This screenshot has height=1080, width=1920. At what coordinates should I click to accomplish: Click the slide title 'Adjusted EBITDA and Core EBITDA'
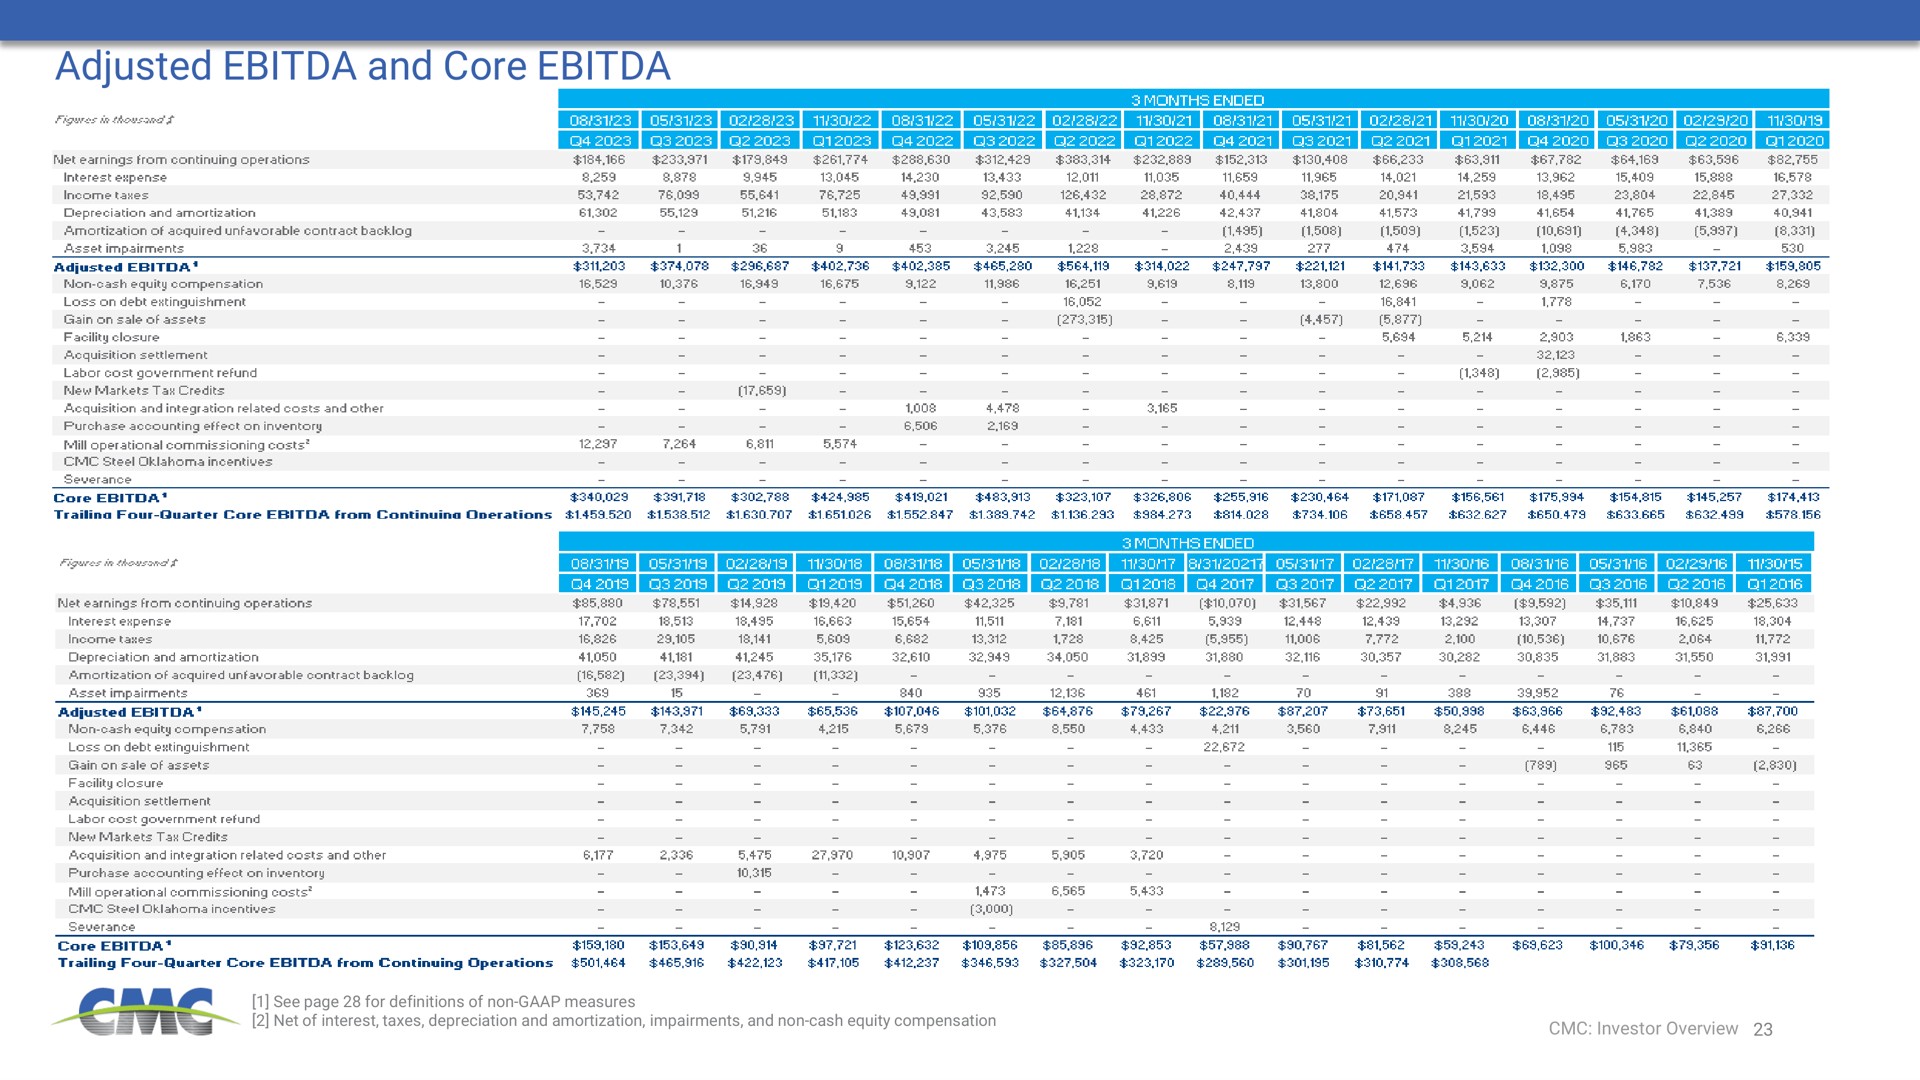click(362, 66)
